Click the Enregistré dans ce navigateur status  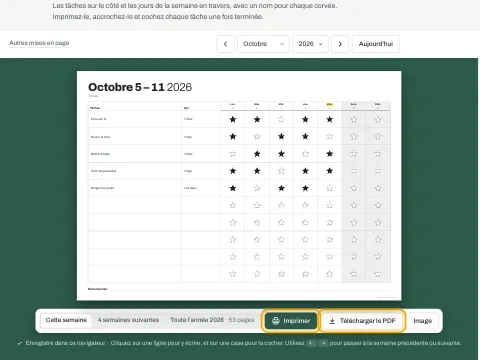pos(62,343)
